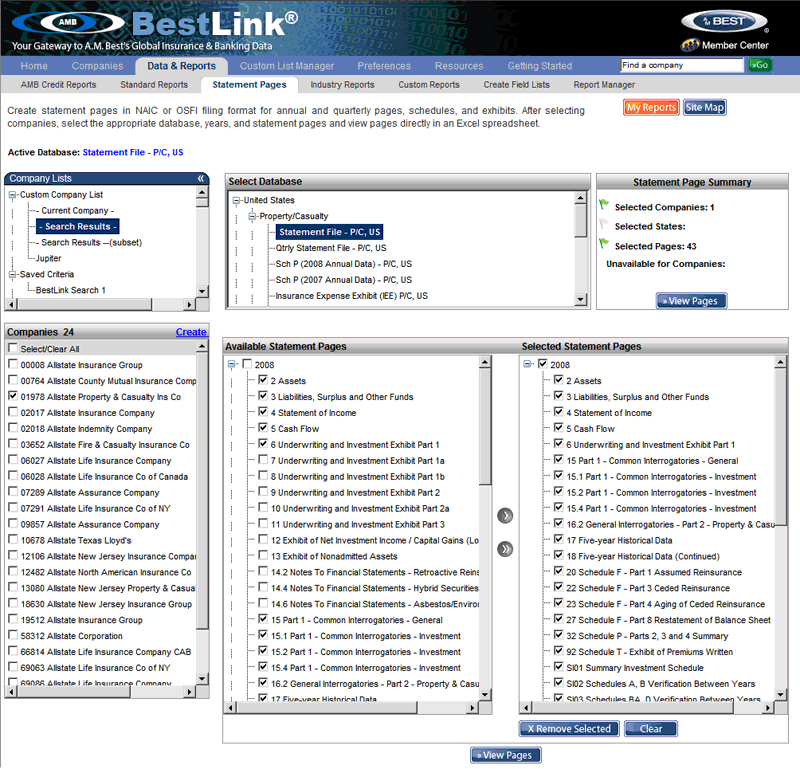Check 58312 Allstate Corporation checkbox
This screenshot has height=769, width=800.
[x=13, y=635]
